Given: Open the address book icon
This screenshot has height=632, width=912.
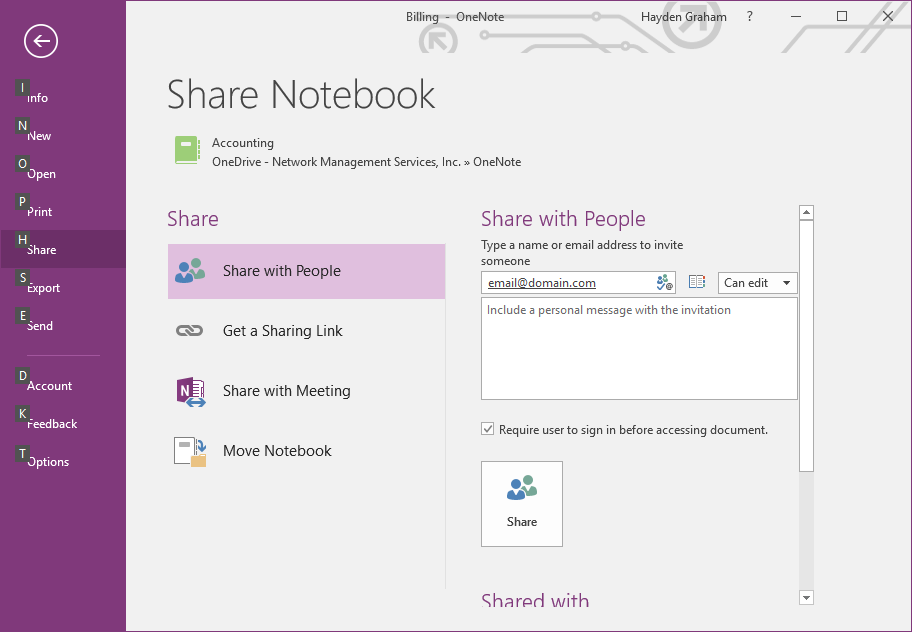Looking at the screenshot, I should pyautogui.click(x=696, y=282).
